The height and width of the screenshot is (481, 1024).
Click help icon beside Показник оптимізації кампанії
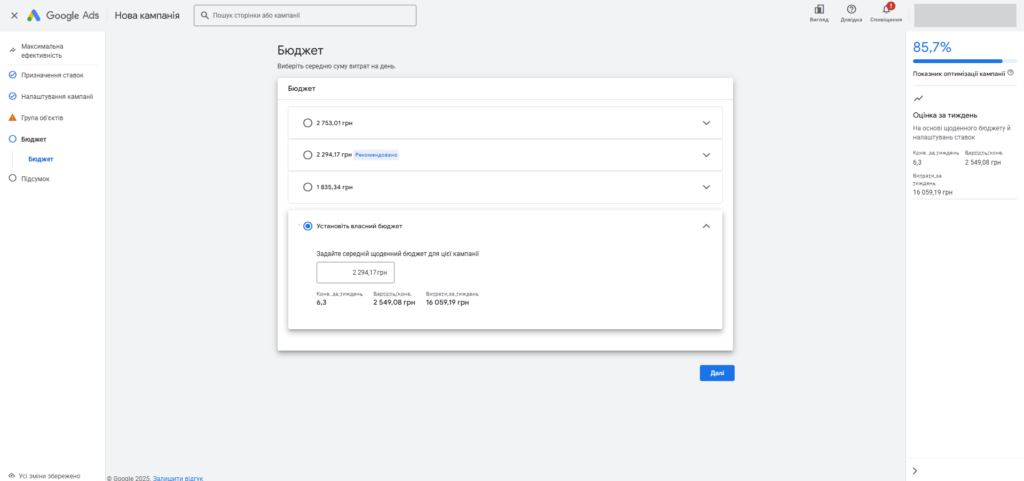click(1010, 73)
